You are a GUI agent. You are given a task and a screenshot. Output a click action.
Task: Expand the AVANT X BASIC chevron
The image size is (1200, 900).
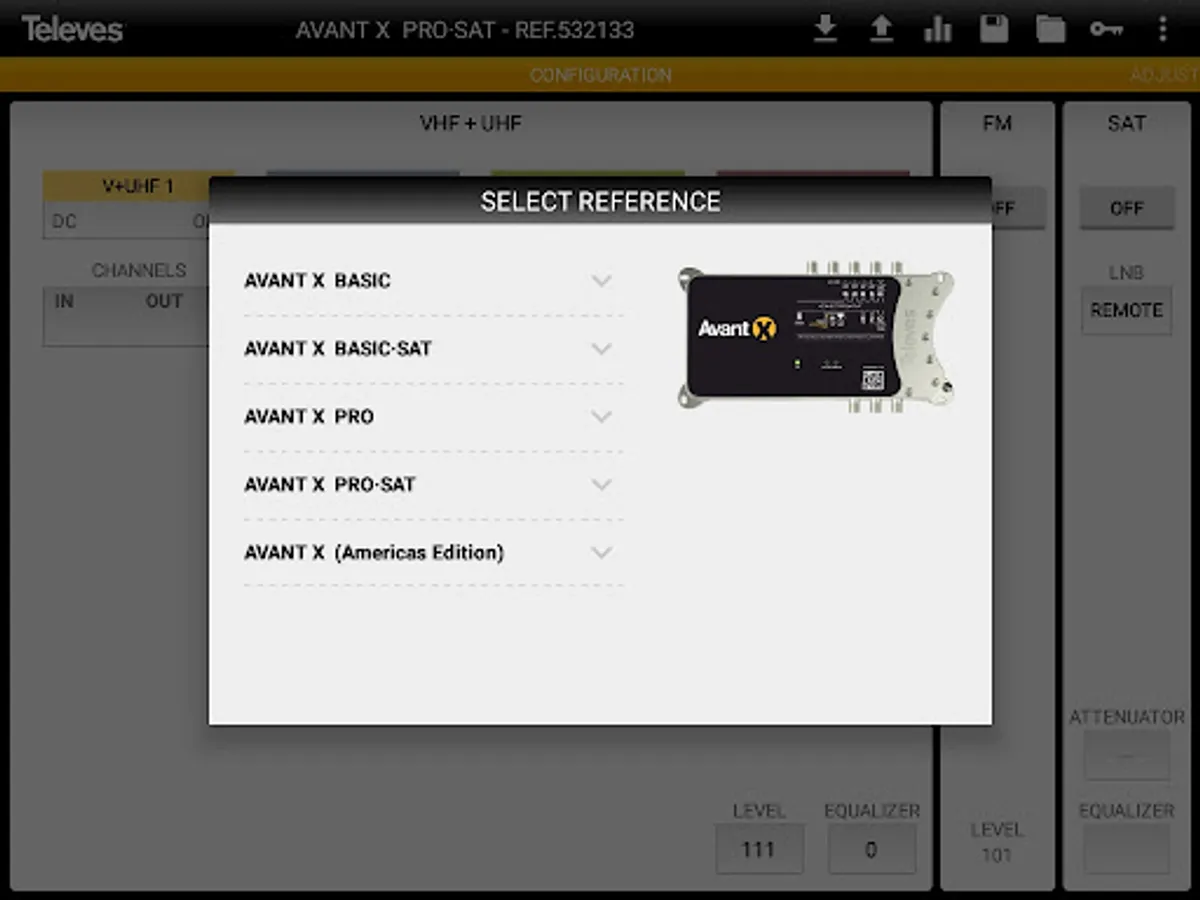601,281
